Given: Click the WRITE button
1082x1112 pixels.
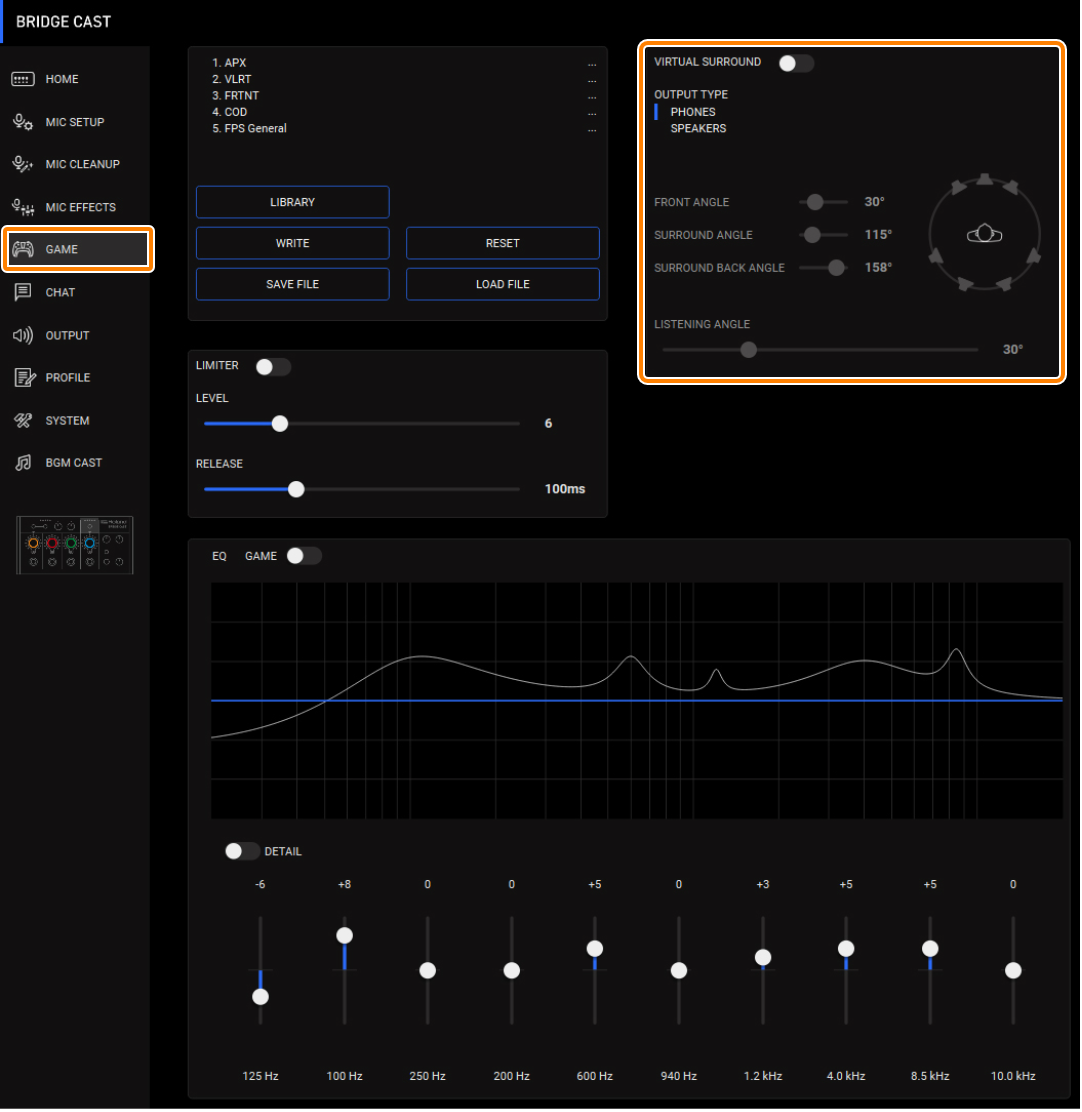Looking at the screenshot, I should [292, 243].
